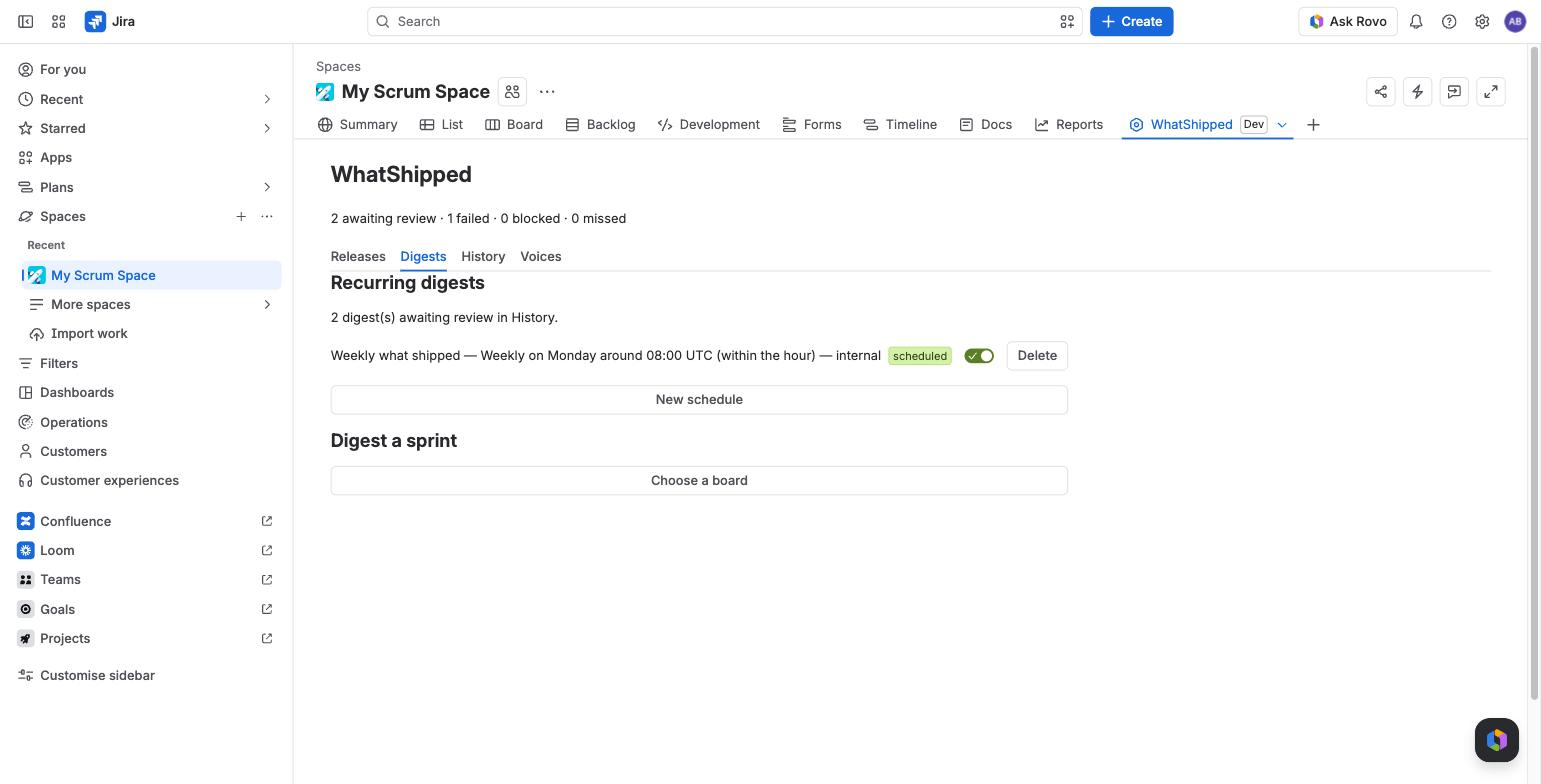Click the Choose a board button
This screenshot has height=784, width=1541.
point(699,480)
